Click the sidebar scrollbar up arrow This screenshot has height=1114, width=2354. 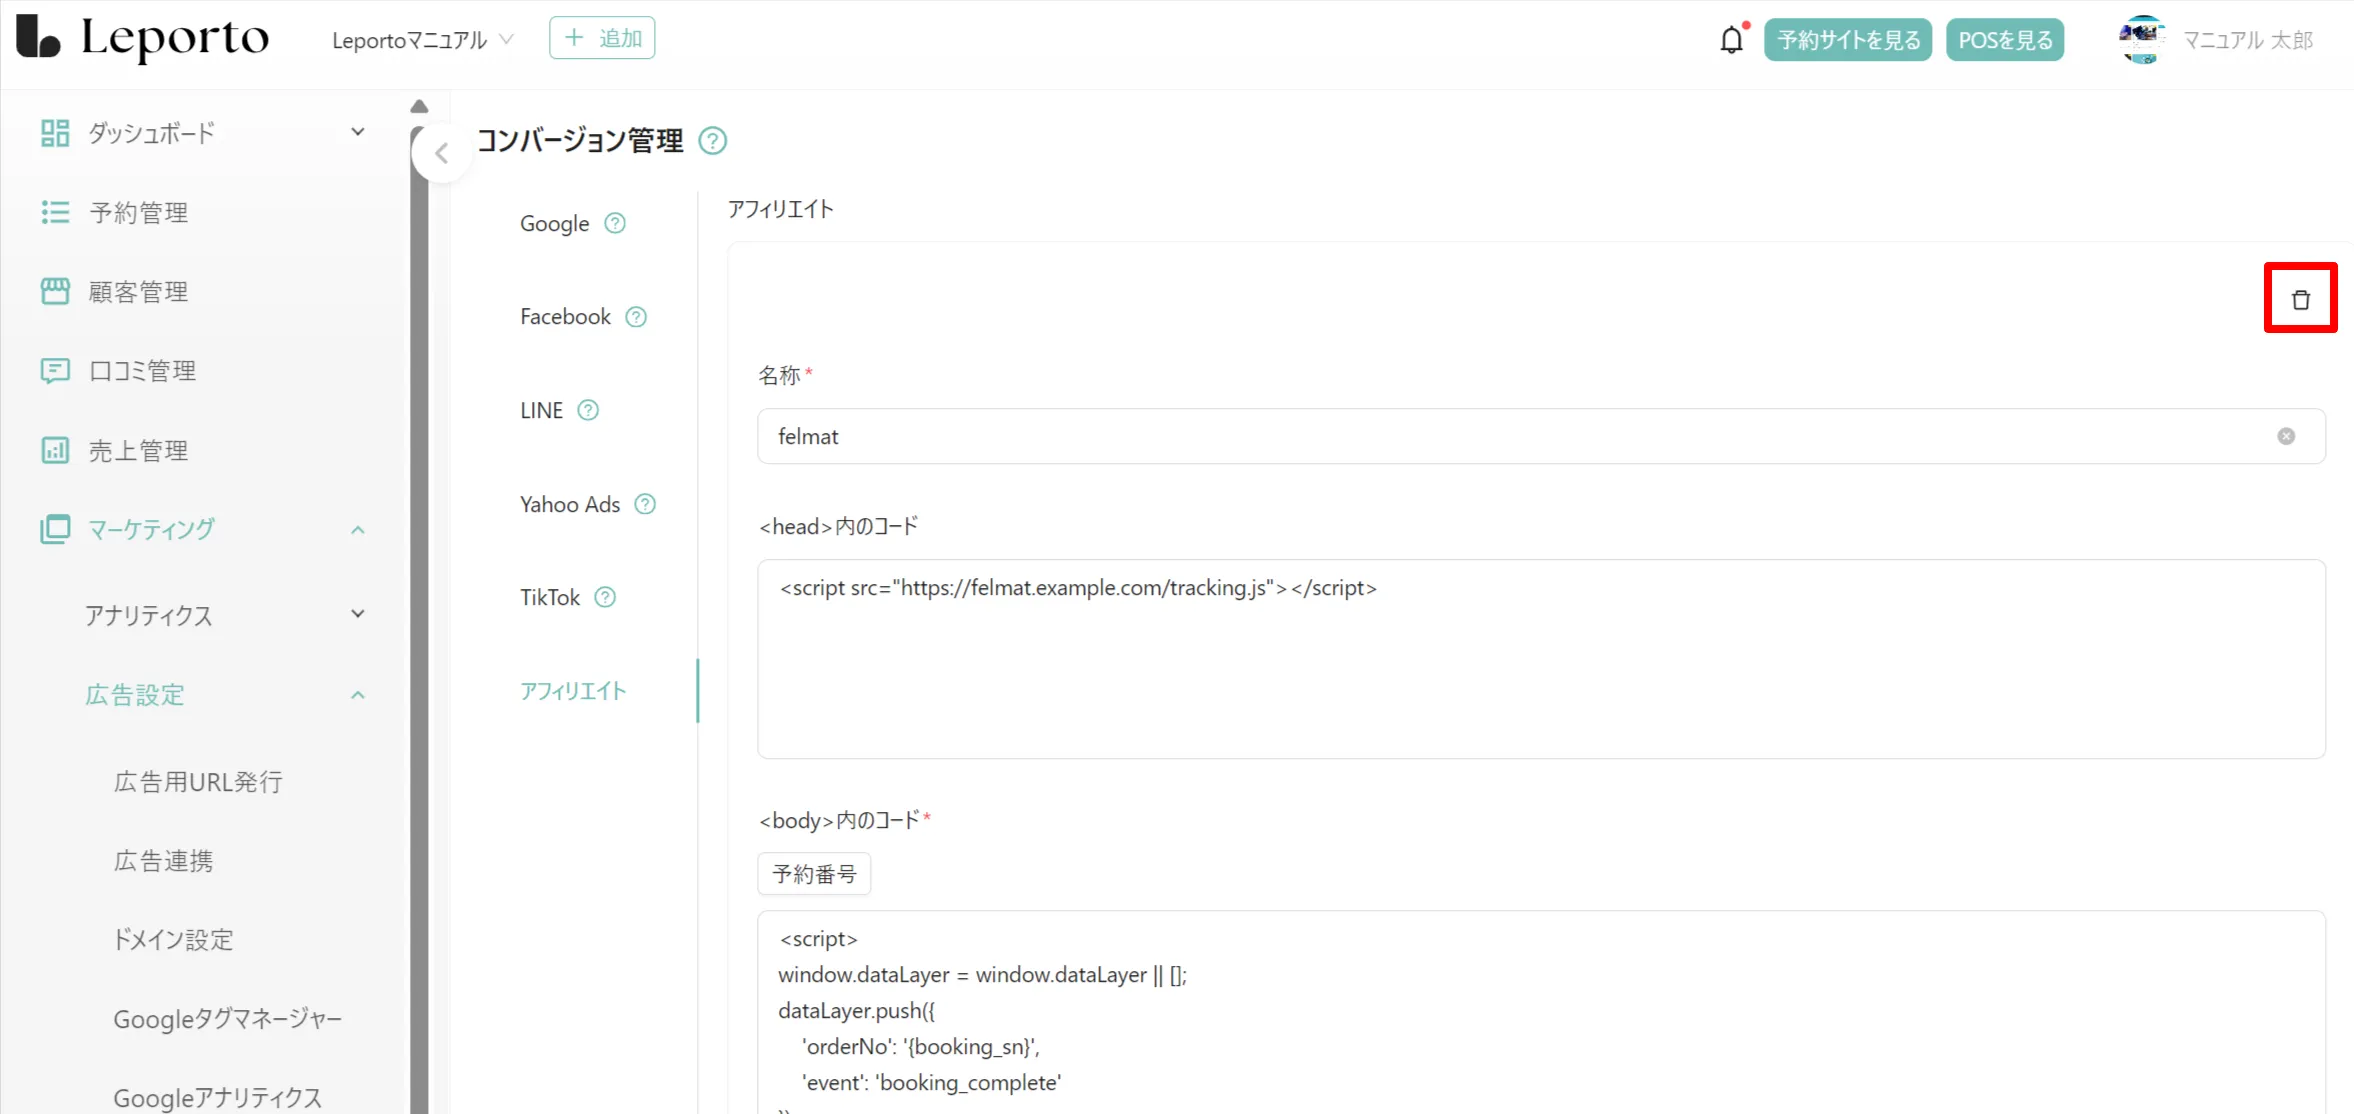419,106
